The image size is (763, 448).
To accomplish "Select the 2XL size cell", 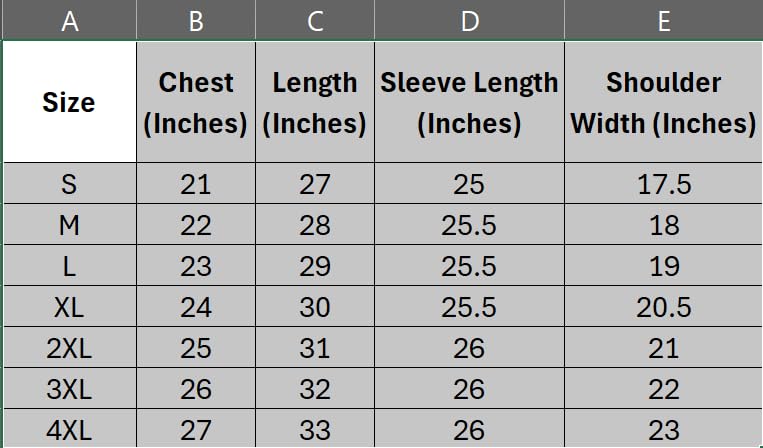I will point(69,348).
